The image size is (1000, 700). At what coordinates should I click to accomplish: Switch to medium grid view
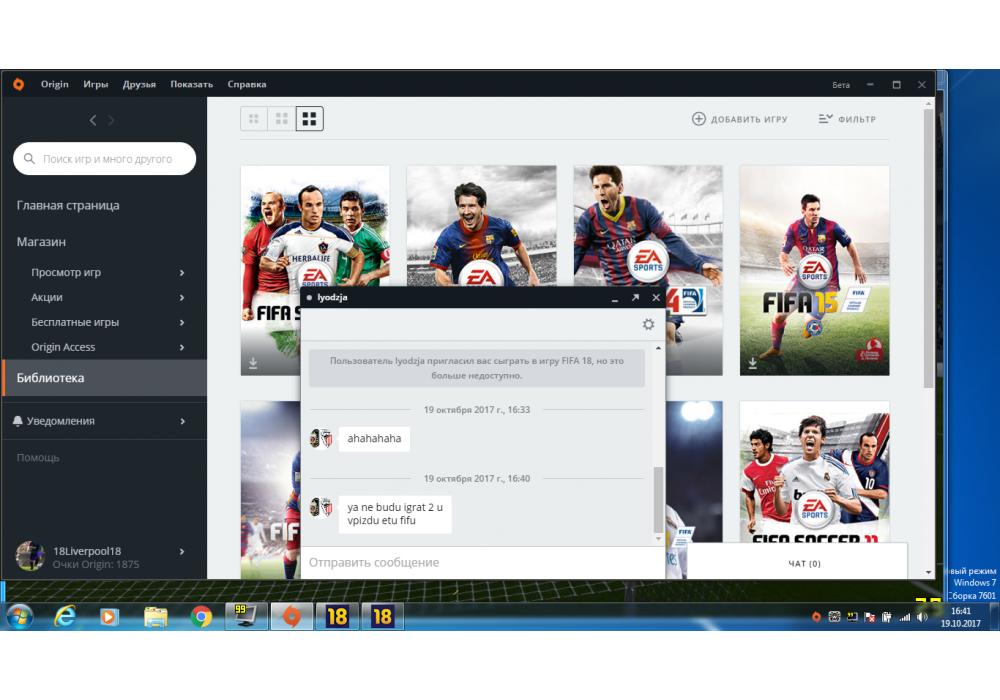[x=282, y=119]
